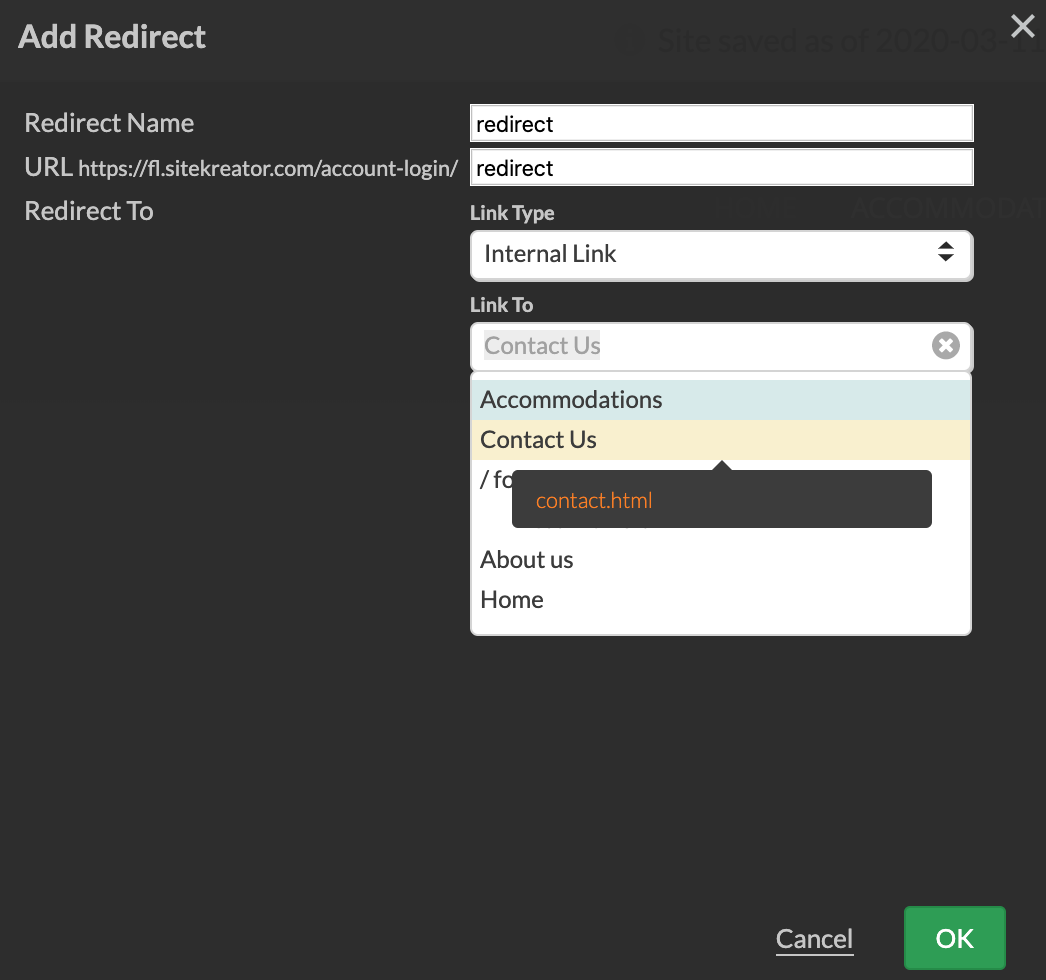Clear the Link To field
This screenshot has width=1046, height=980.
pos(945,346)
